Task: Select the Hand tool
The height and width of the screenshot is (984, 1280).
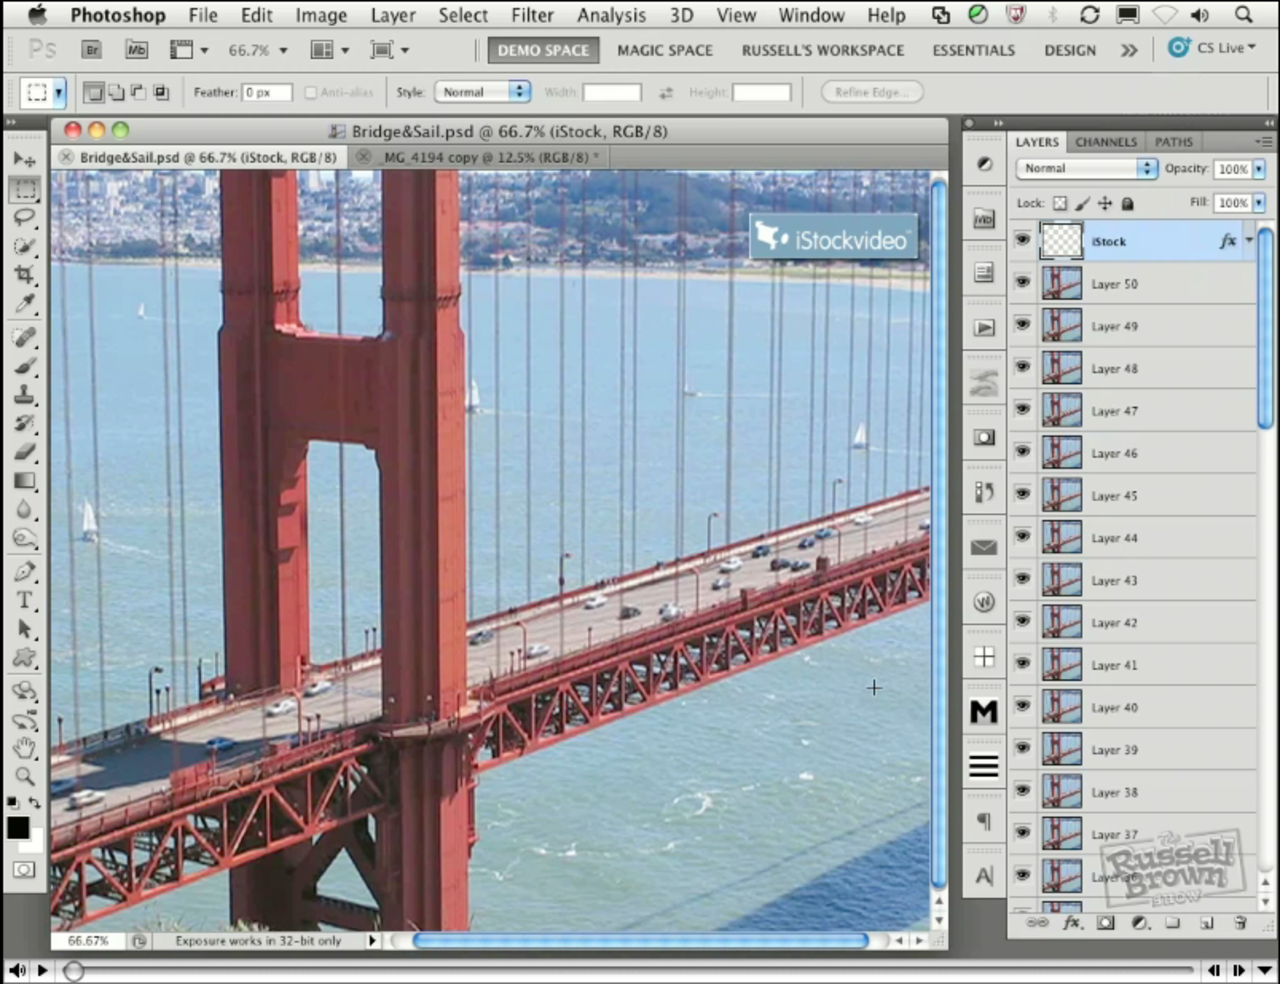Action: click(x=24, y=747)
